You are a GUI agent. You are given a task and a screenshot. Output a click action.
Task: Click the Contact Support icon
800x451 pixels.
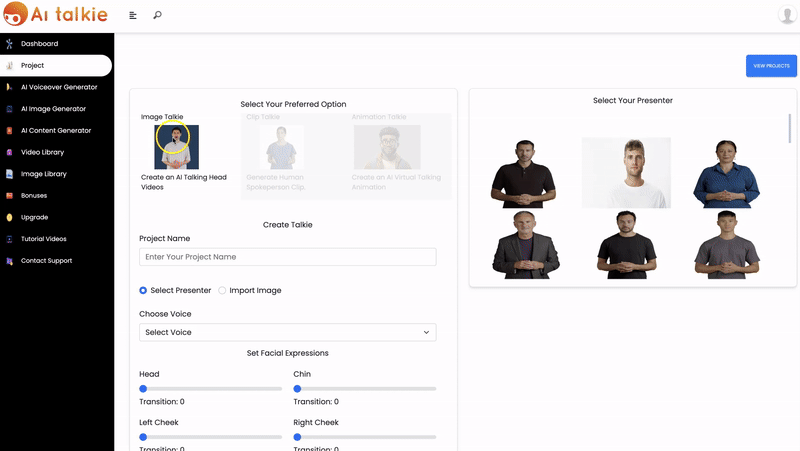(9, 261)
